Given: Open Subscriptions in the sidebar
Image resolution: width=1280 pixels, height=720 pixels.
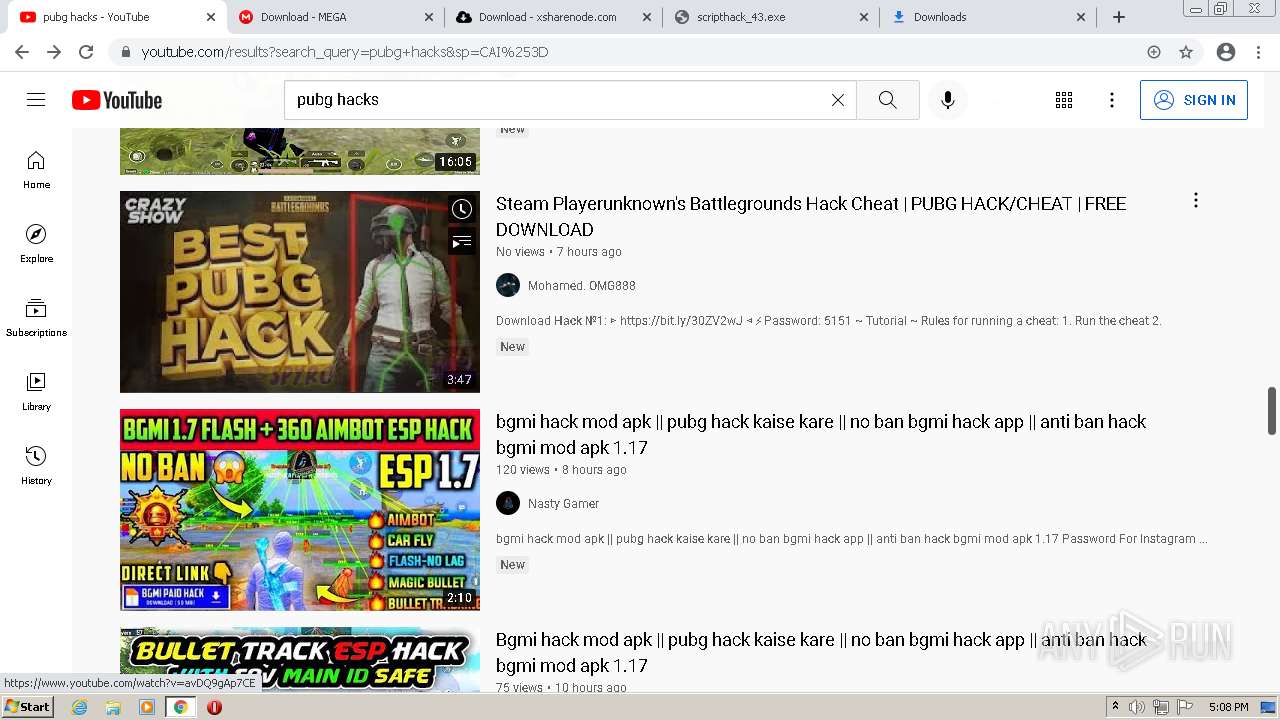Looking at the screenshot, I should click(36, 318).
